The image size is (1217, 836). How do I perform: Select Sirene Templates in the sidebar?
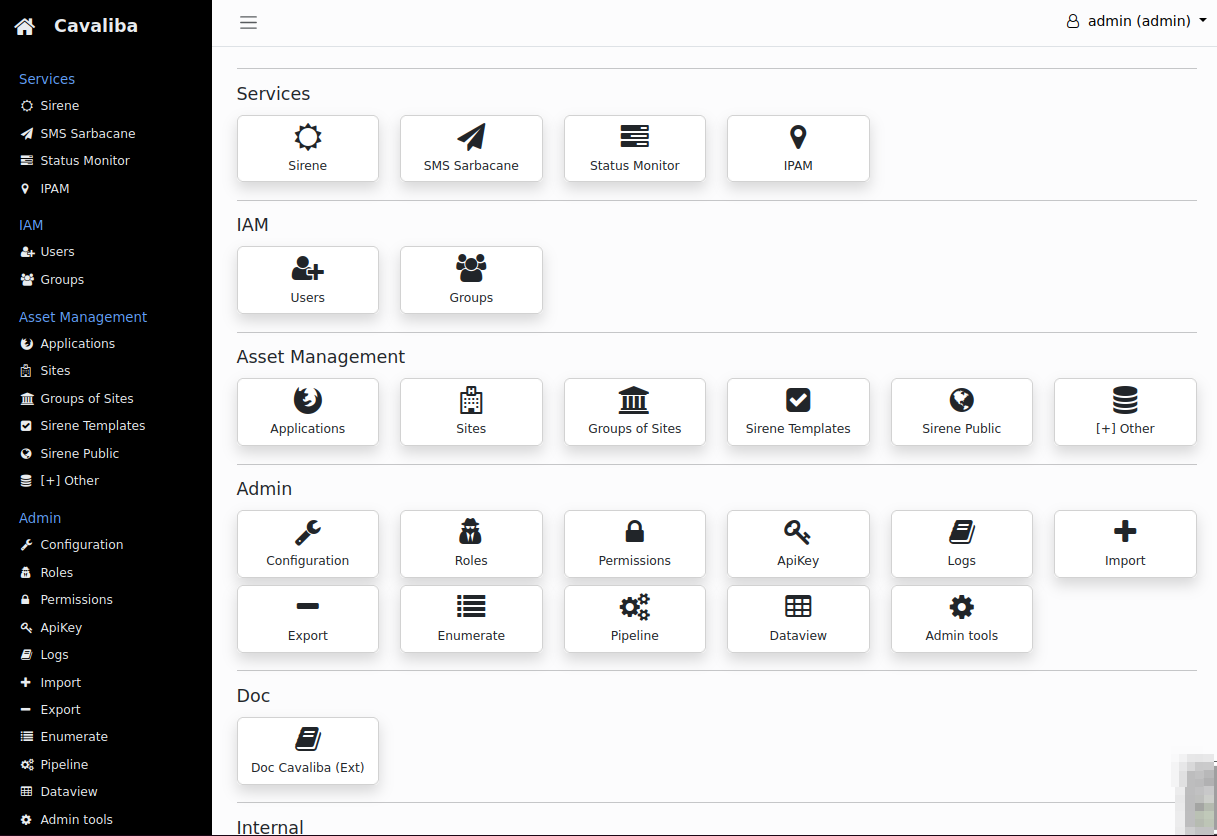[92, 425]
